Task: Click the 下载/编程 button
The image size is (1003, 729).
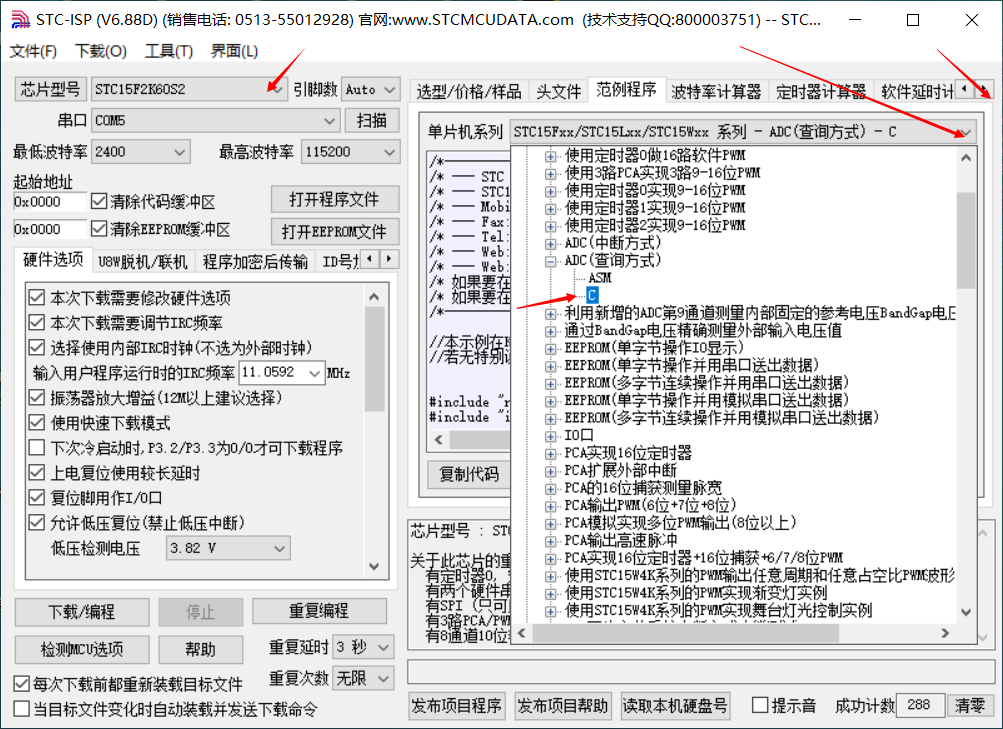Action: tap(80, 612)
